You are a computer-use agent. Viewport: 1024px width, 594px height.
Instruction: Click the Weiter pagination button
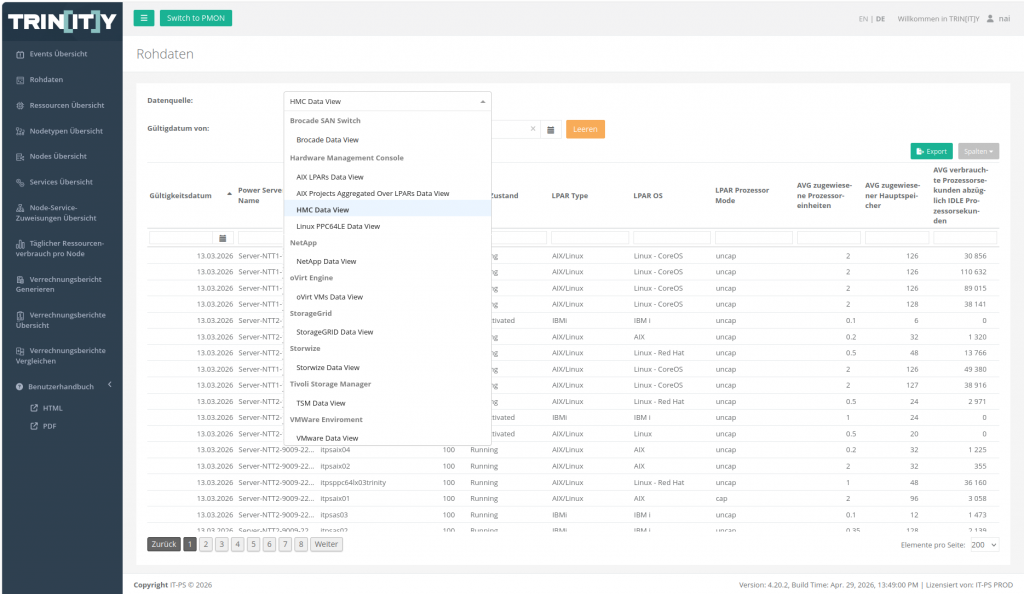pyautogui.click(x=326, y=544)
